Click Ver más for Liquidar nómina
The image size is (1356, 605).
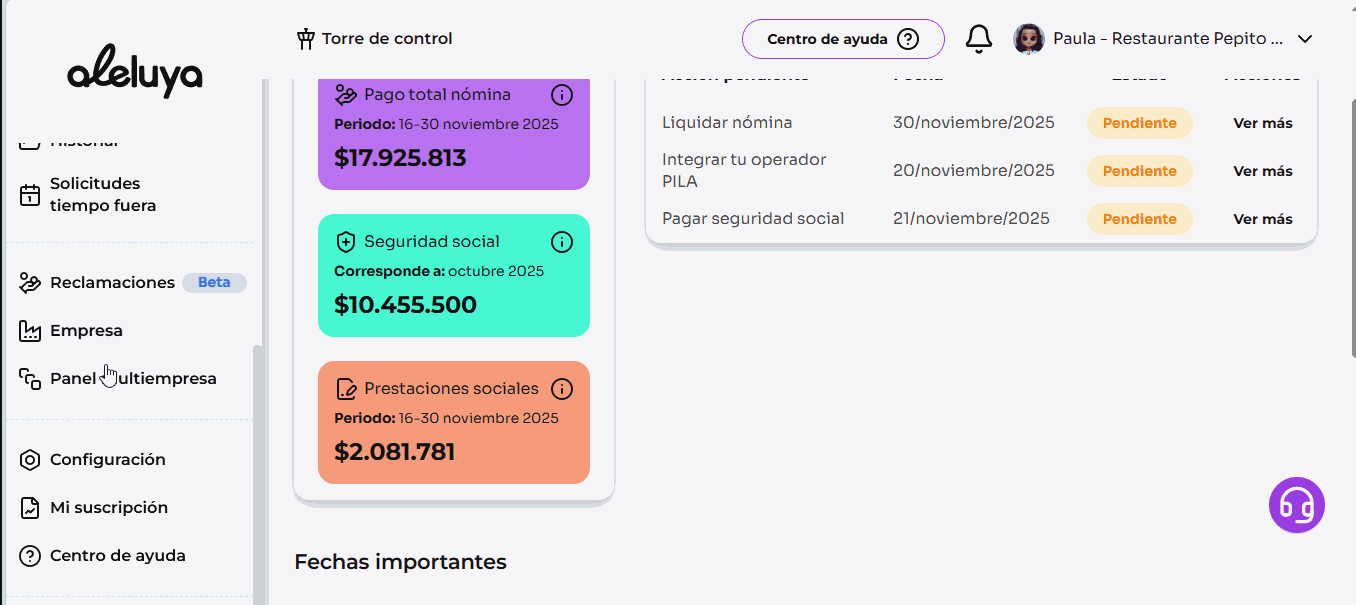pyautogui.click(x=1262, y=124)
